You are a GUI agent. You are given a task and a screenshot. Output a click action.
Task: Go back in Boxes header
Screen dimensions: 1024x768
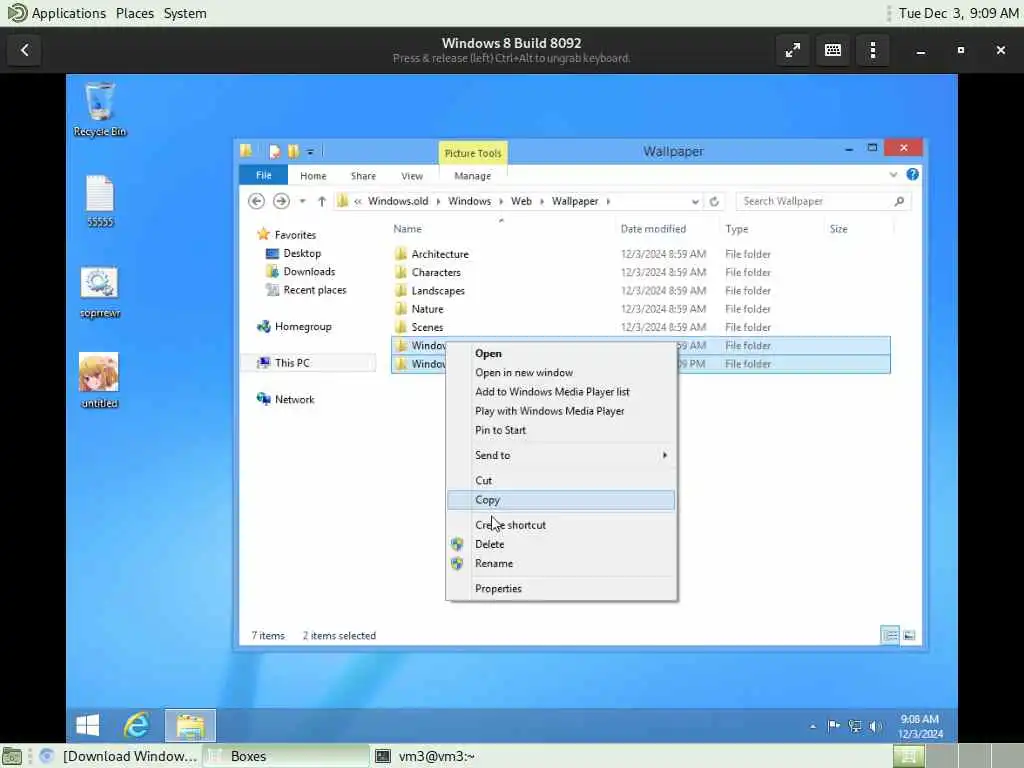(x=25, y=50)
